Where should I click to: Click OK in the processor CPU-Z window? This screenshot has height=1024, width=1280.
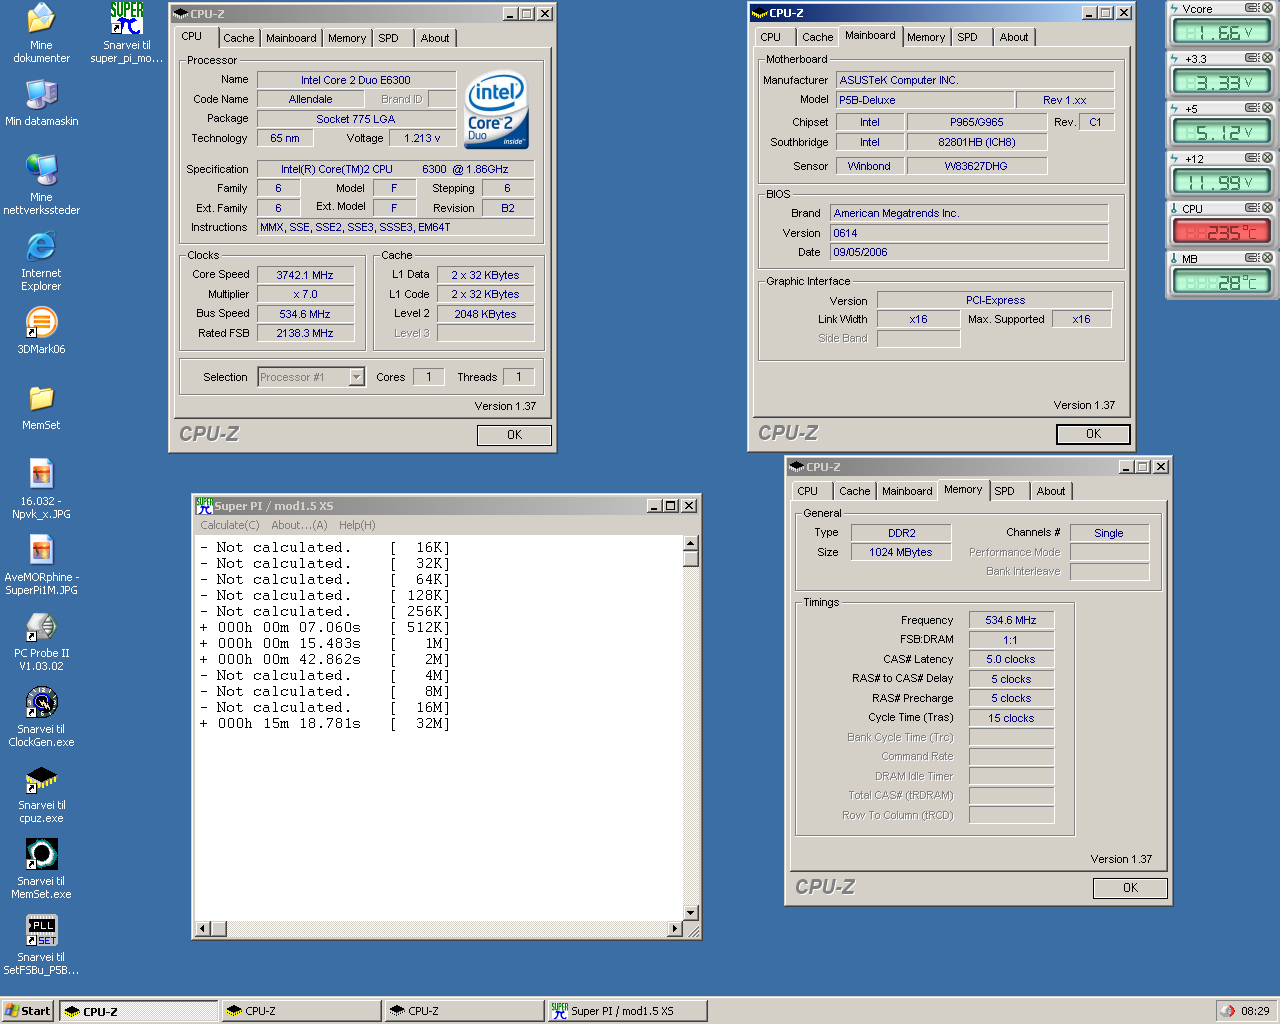tap(514, 435)
